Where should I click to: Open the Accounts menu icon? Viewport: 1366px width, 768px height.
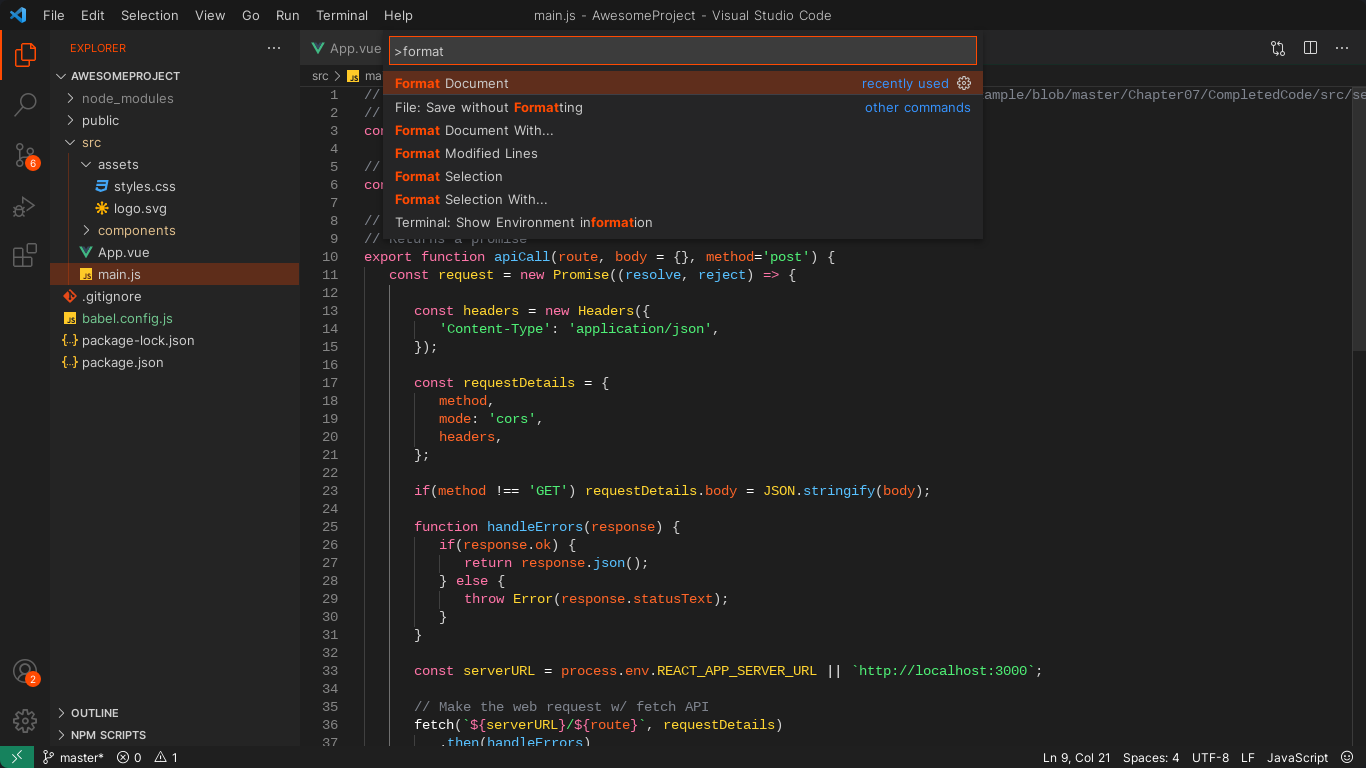(25, 672)
